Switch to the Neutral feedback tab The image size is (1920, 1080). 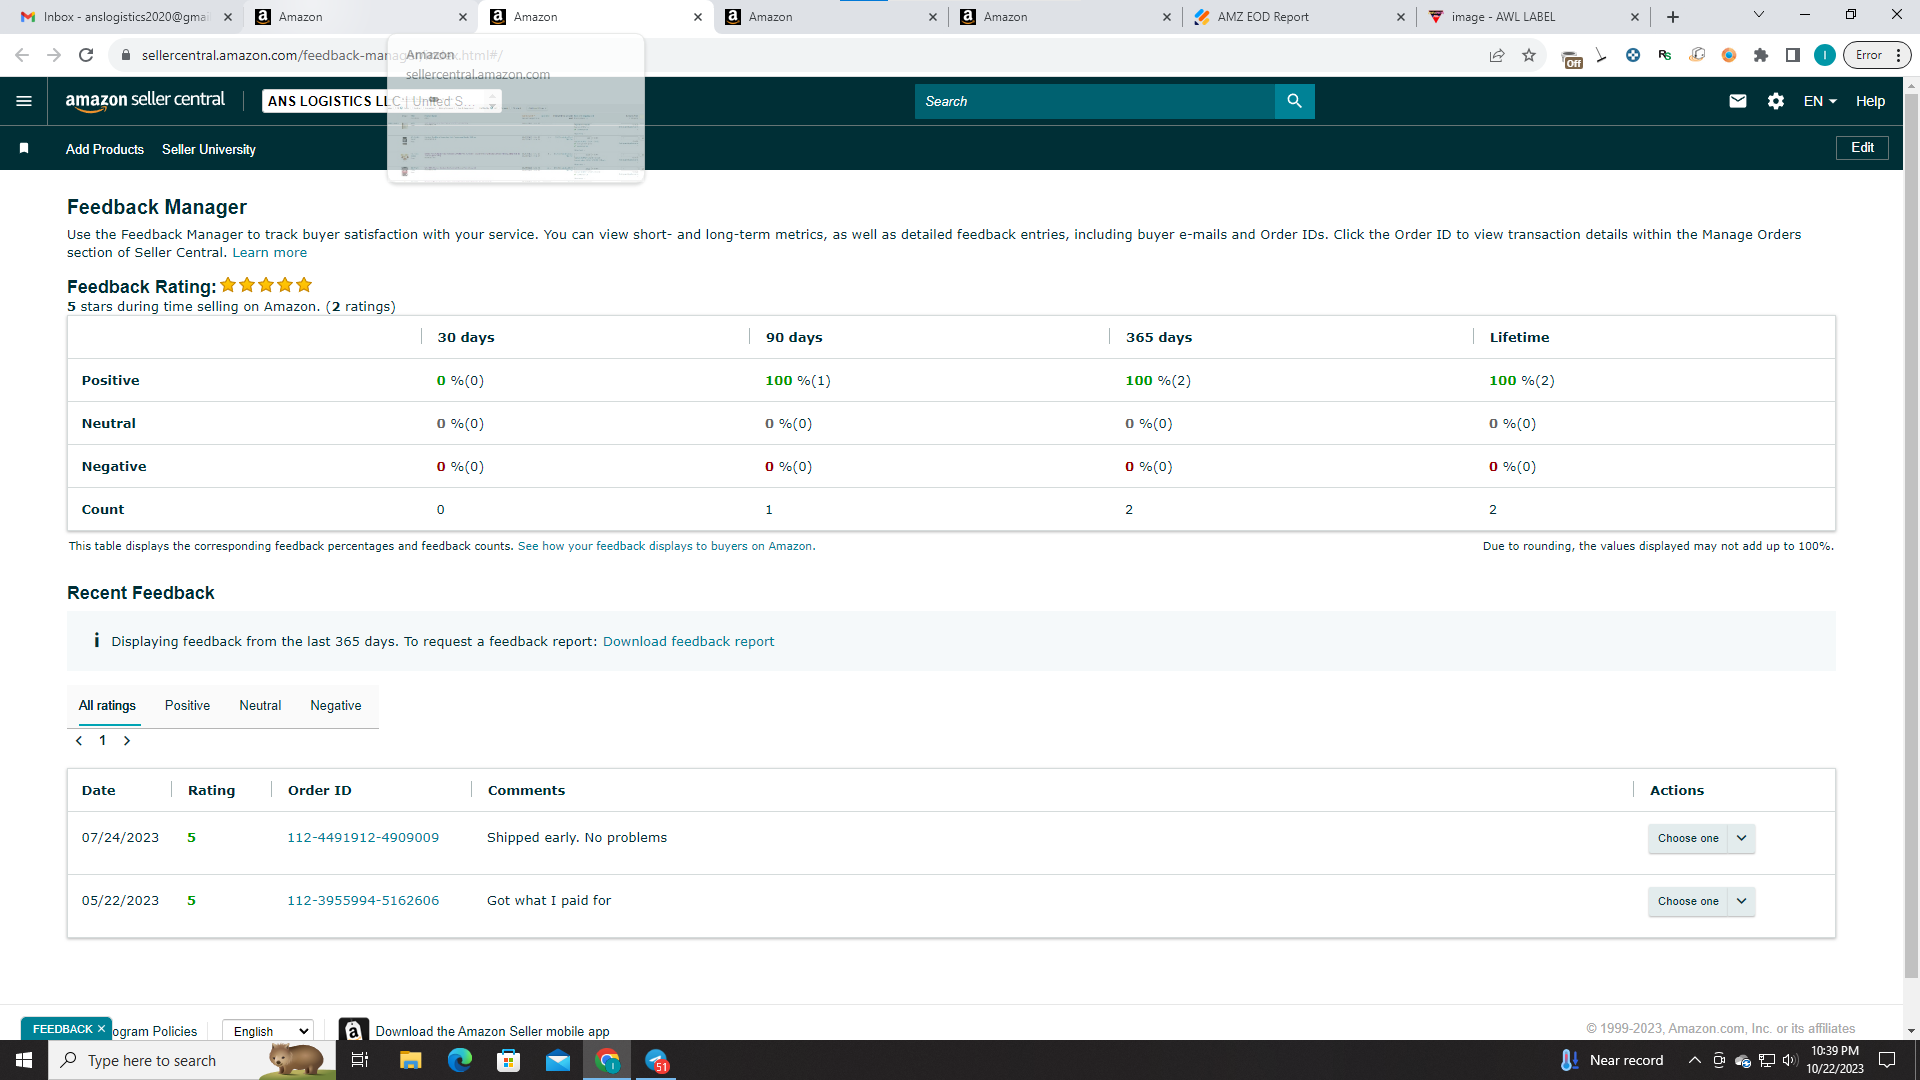click(x=260, y=706)
